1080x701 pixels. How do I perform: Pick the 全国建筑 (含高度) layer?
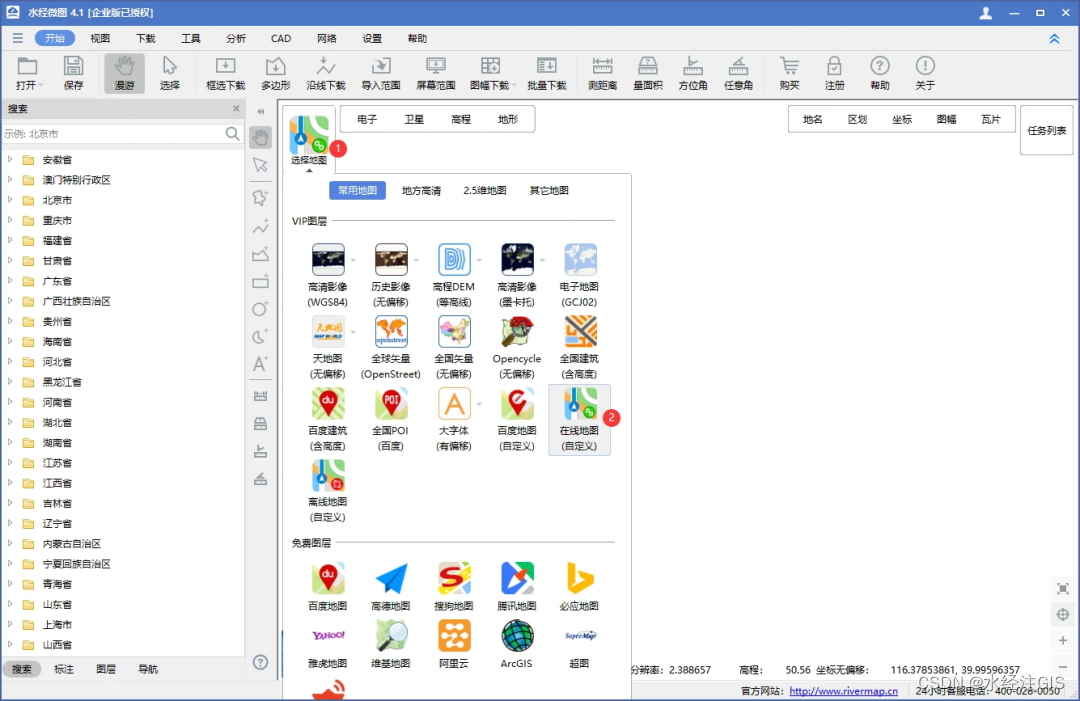(x=579, y=347)
